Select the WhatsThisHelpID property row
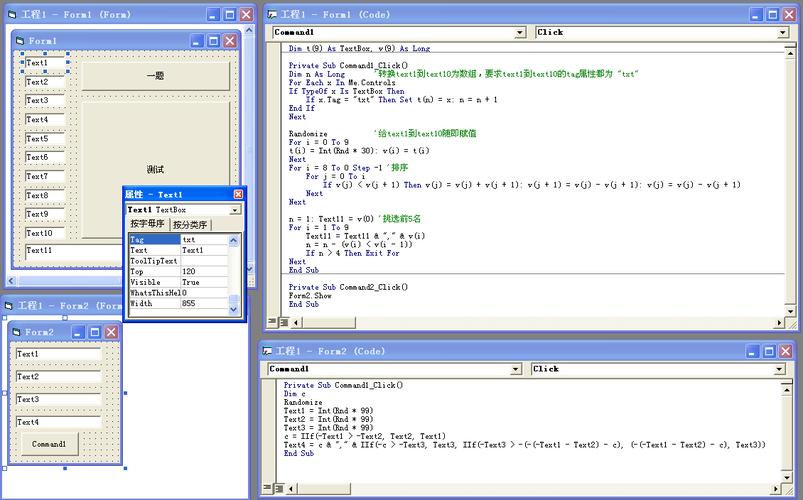The width and height of the screenshot is (803, 500). 178,293
